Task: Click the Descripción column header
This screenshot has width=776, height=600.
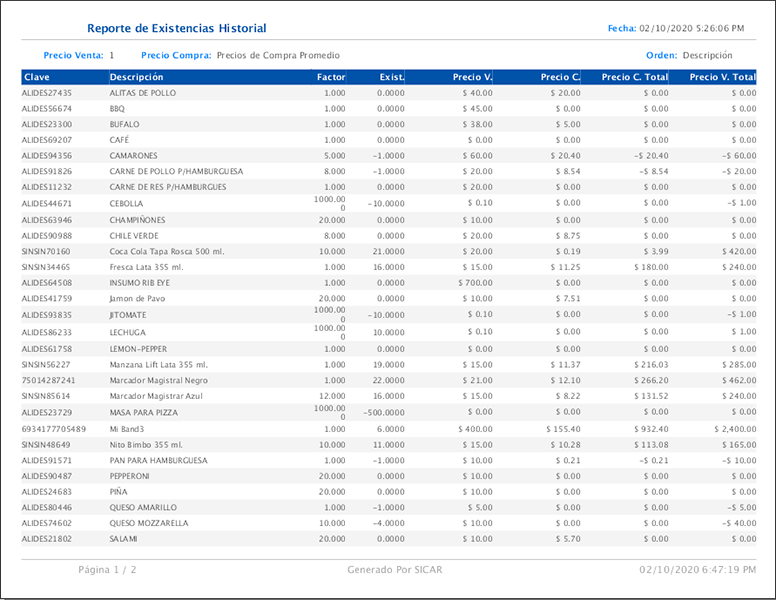Action: 137,77
